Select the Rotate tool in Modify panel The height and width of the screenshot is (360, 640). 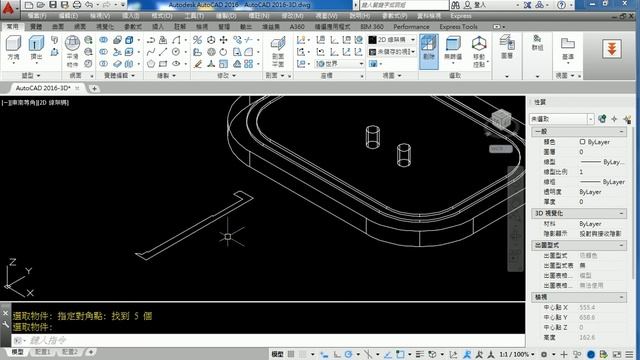[x=224, y=52]
